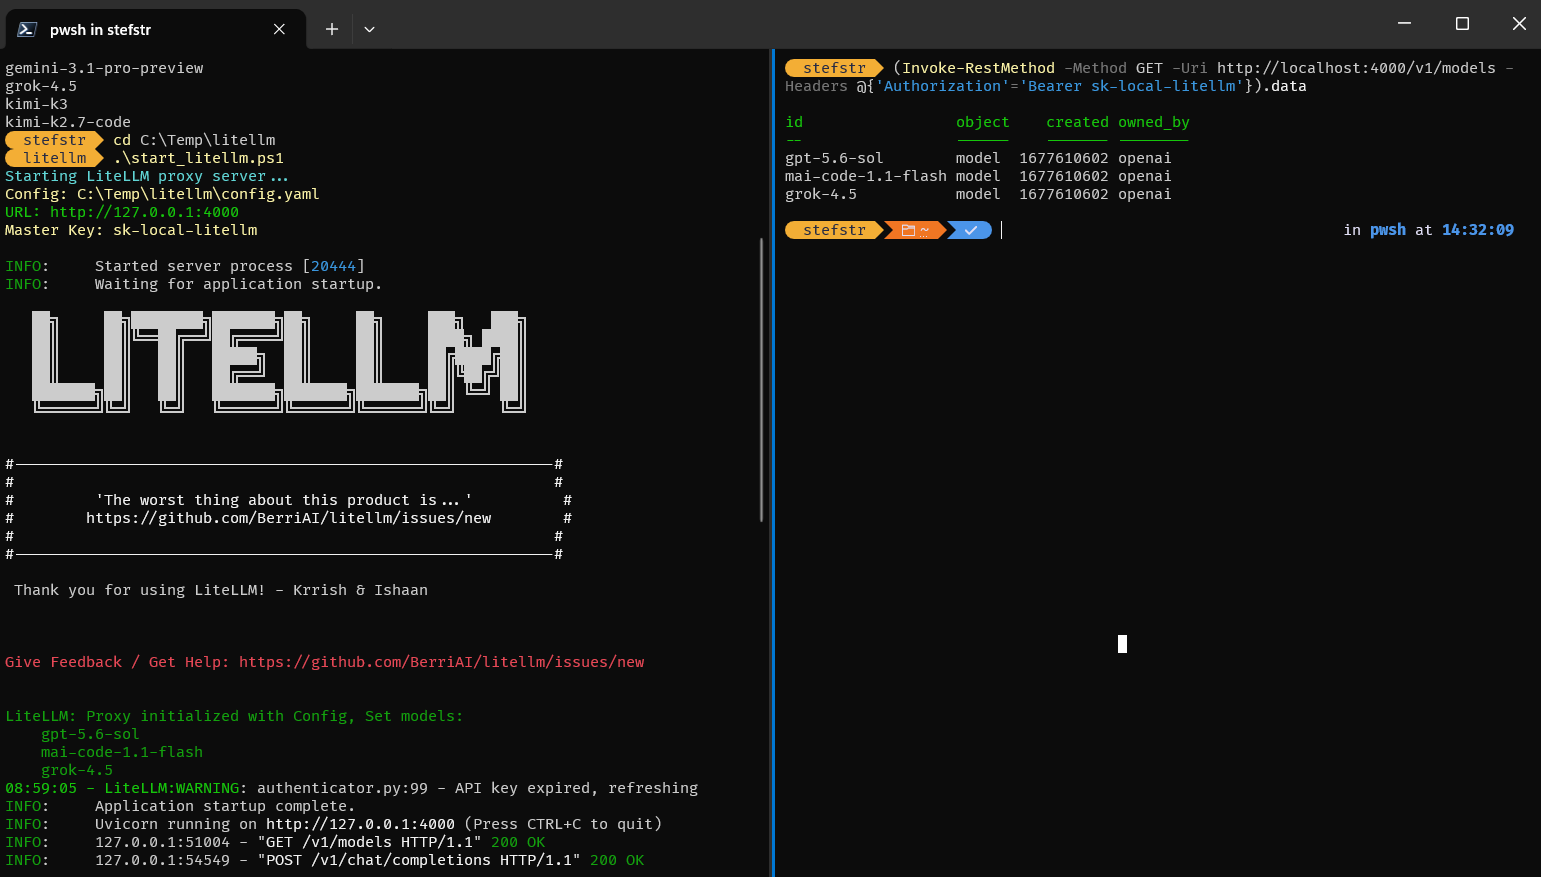The image size is (1541, 877).
Task: Click http://localhost:4000/v1/models in the right pane
Action: (1356, 68)
